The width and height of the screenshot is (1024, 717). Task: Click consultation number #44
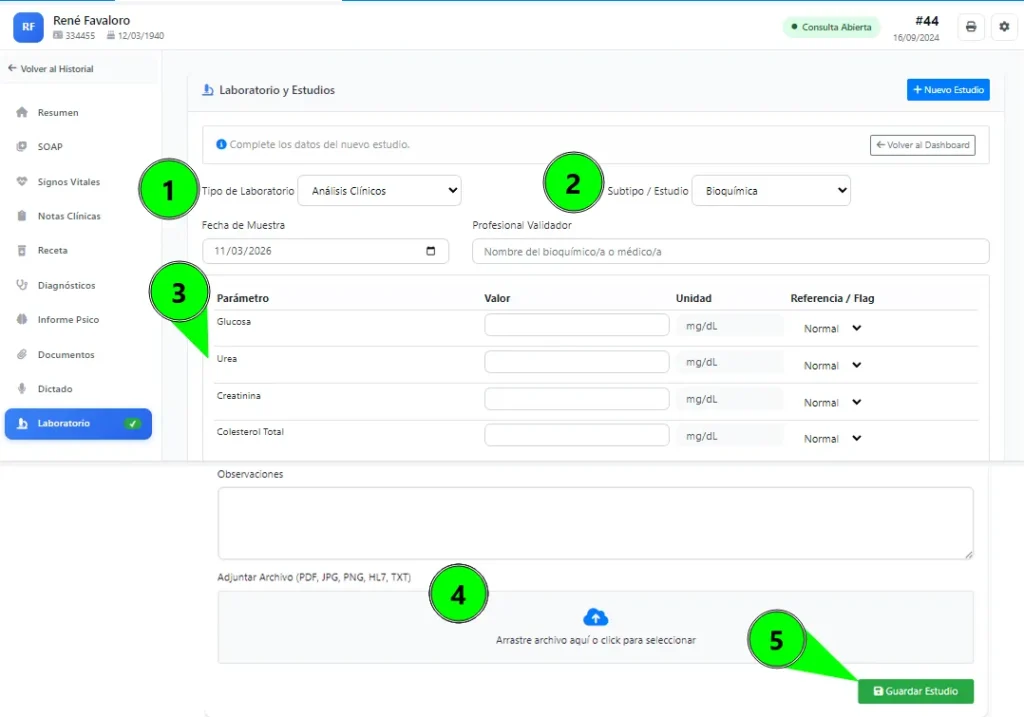927,21
